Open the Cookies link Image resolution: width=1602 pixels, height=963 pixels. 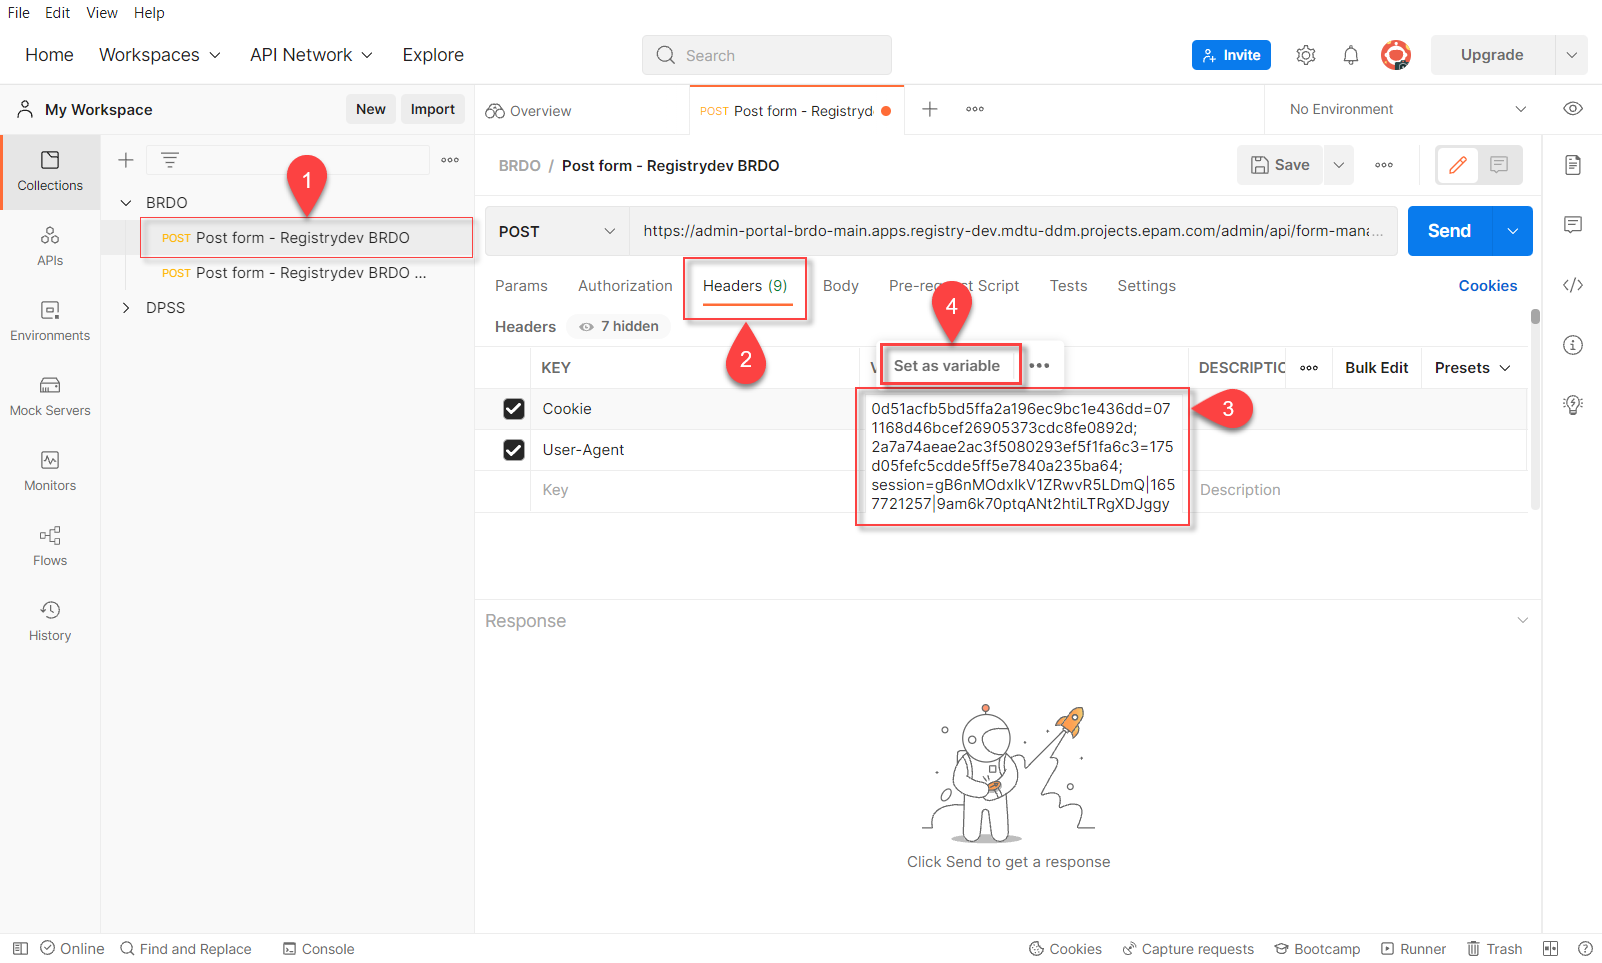(1487, 286)
